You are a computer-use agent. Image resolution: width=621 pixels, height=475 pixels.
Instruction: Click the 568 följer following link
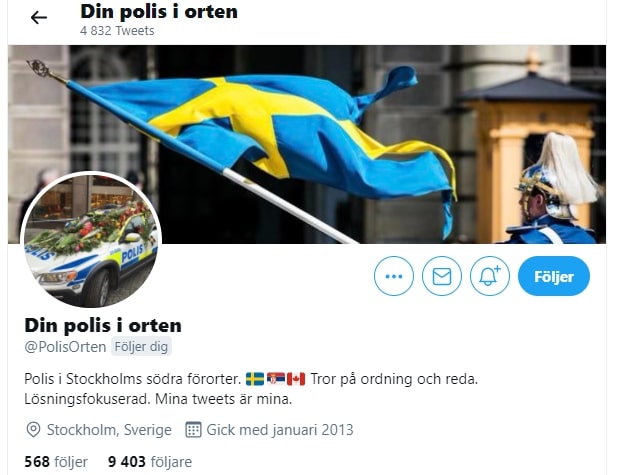56,462
